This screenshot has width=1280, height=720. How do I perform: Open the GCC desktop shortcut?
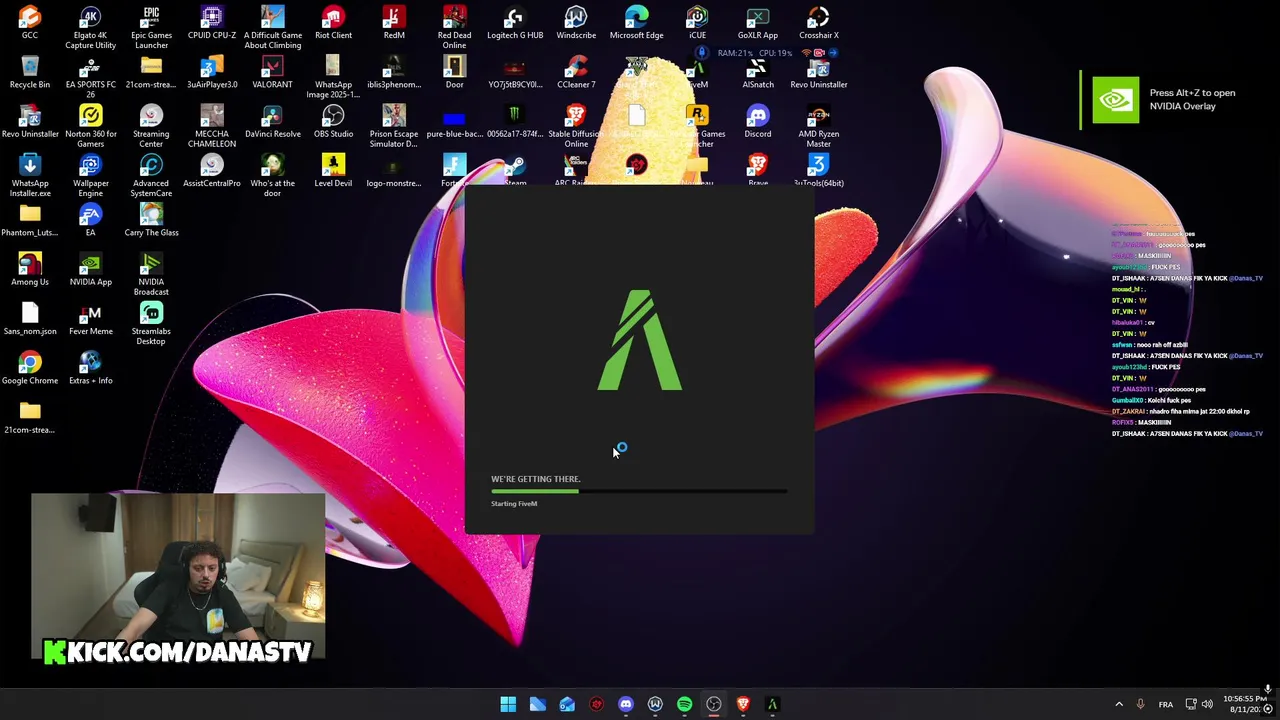pos(30,23)
